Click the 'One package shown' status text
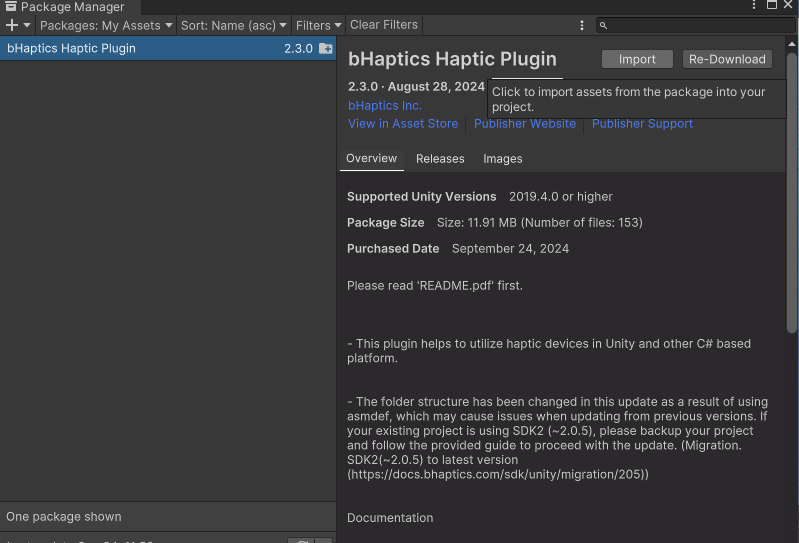 pos(64,517)
